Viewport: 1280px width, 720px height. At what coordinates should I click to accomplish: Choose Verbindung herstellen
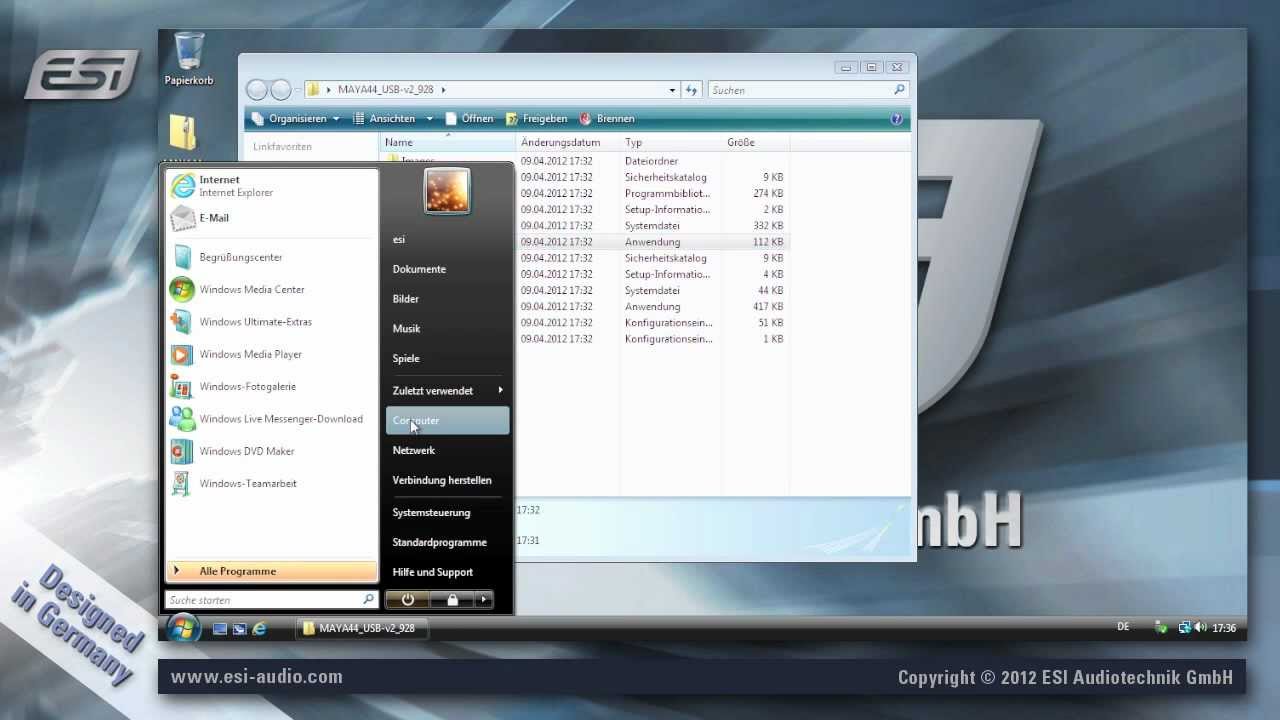click(x=447, y=481)
